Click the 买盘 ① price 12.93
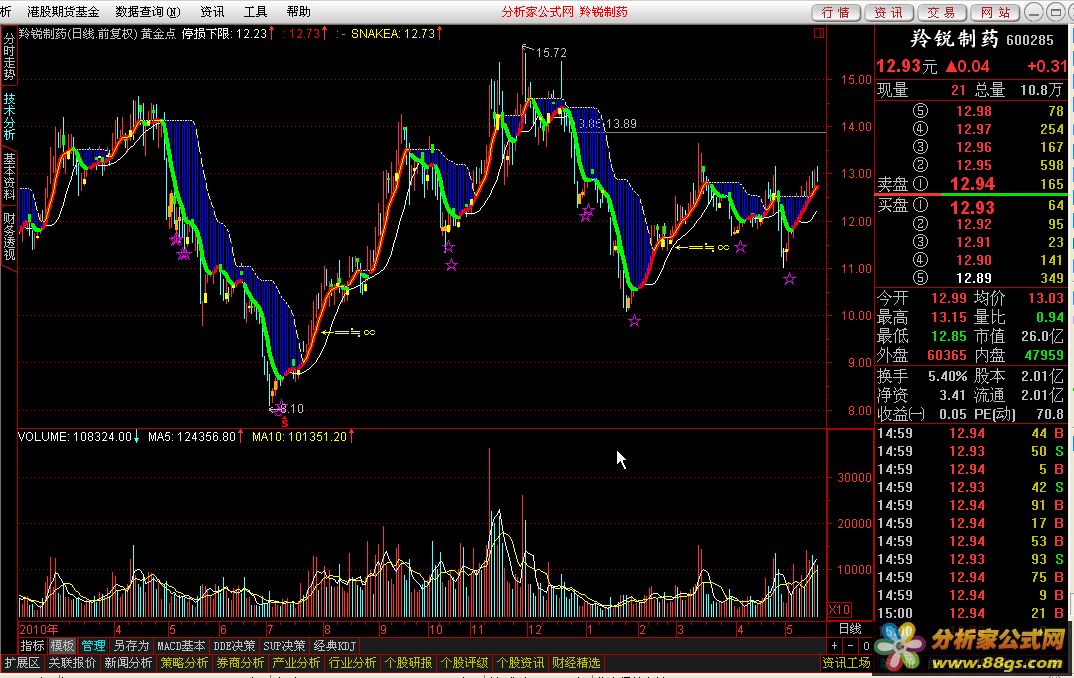Image resolution: width=1074 pixels, height=678 pixels. (x=972, y=207)
